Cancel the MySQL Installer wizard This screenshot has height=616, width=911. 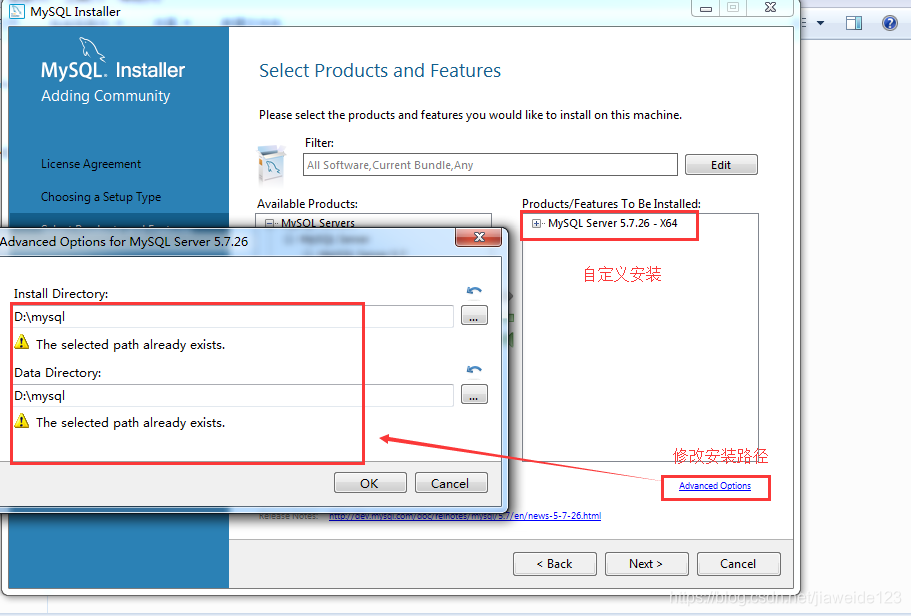738,564
